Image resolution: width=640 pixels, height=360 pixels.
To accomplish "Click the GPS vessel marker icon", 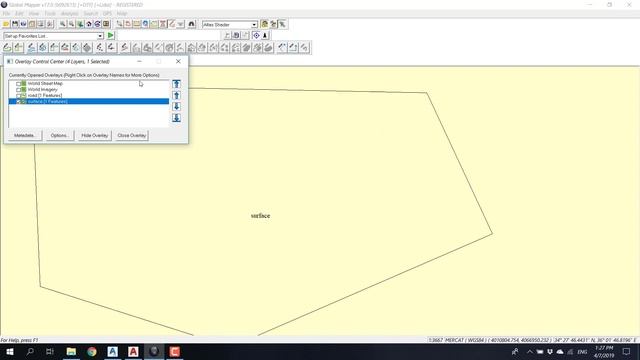I will [x=265, y=36].
